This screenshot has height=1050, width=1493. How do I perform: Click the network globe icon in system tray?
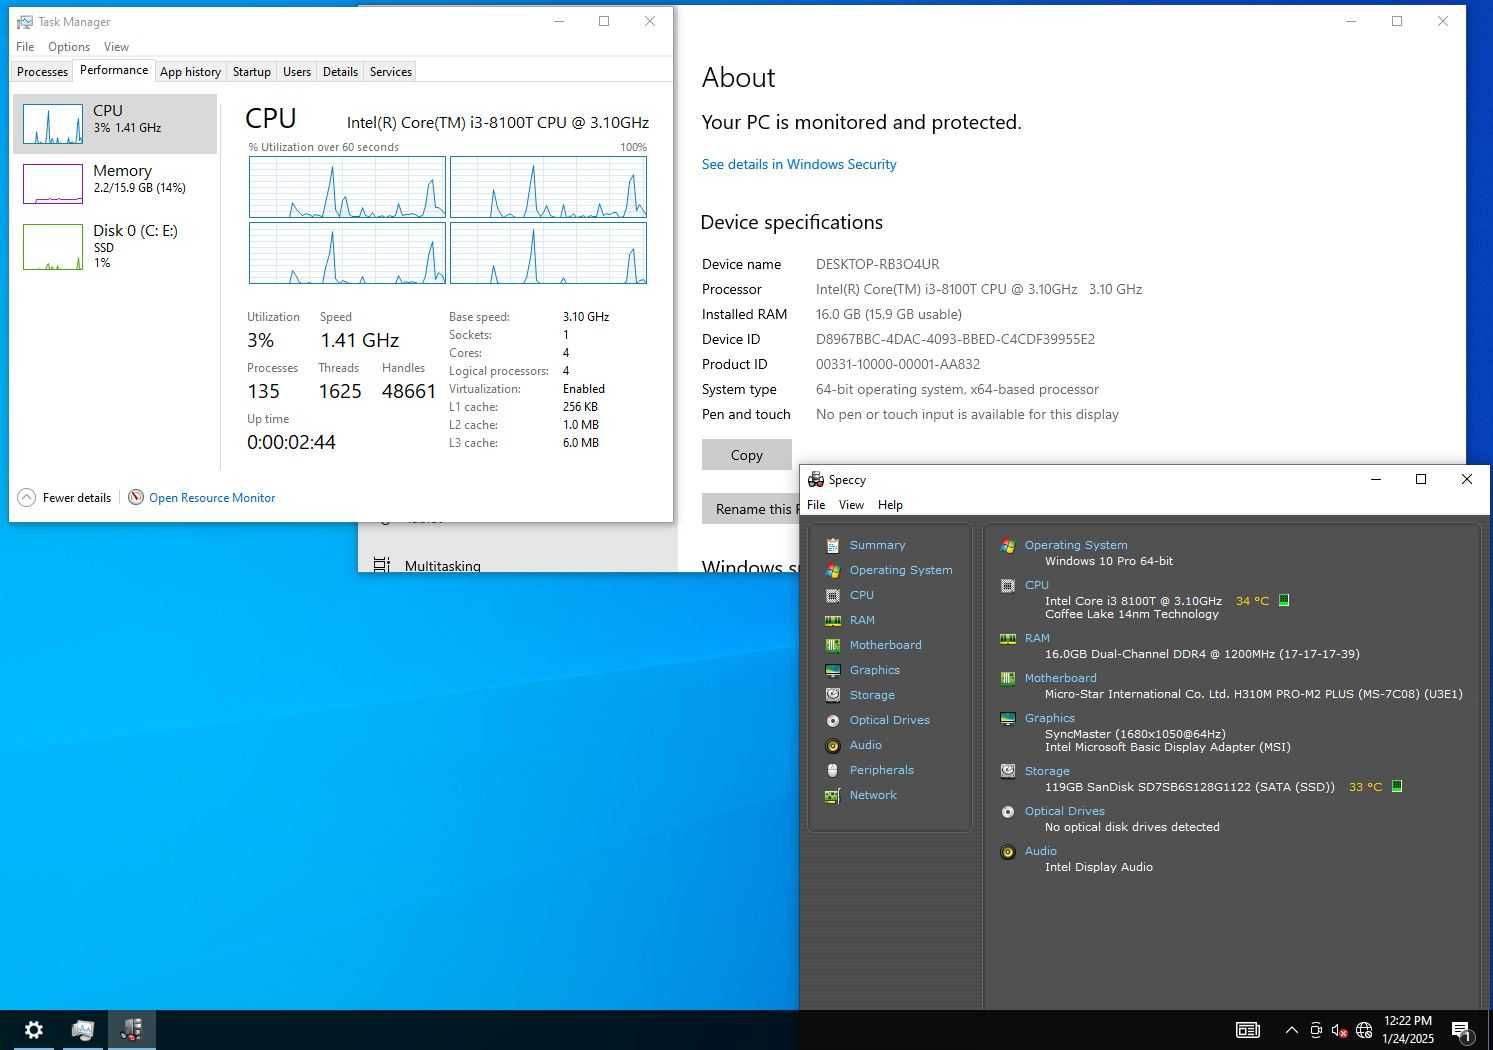click(x=1364, y=1030)
